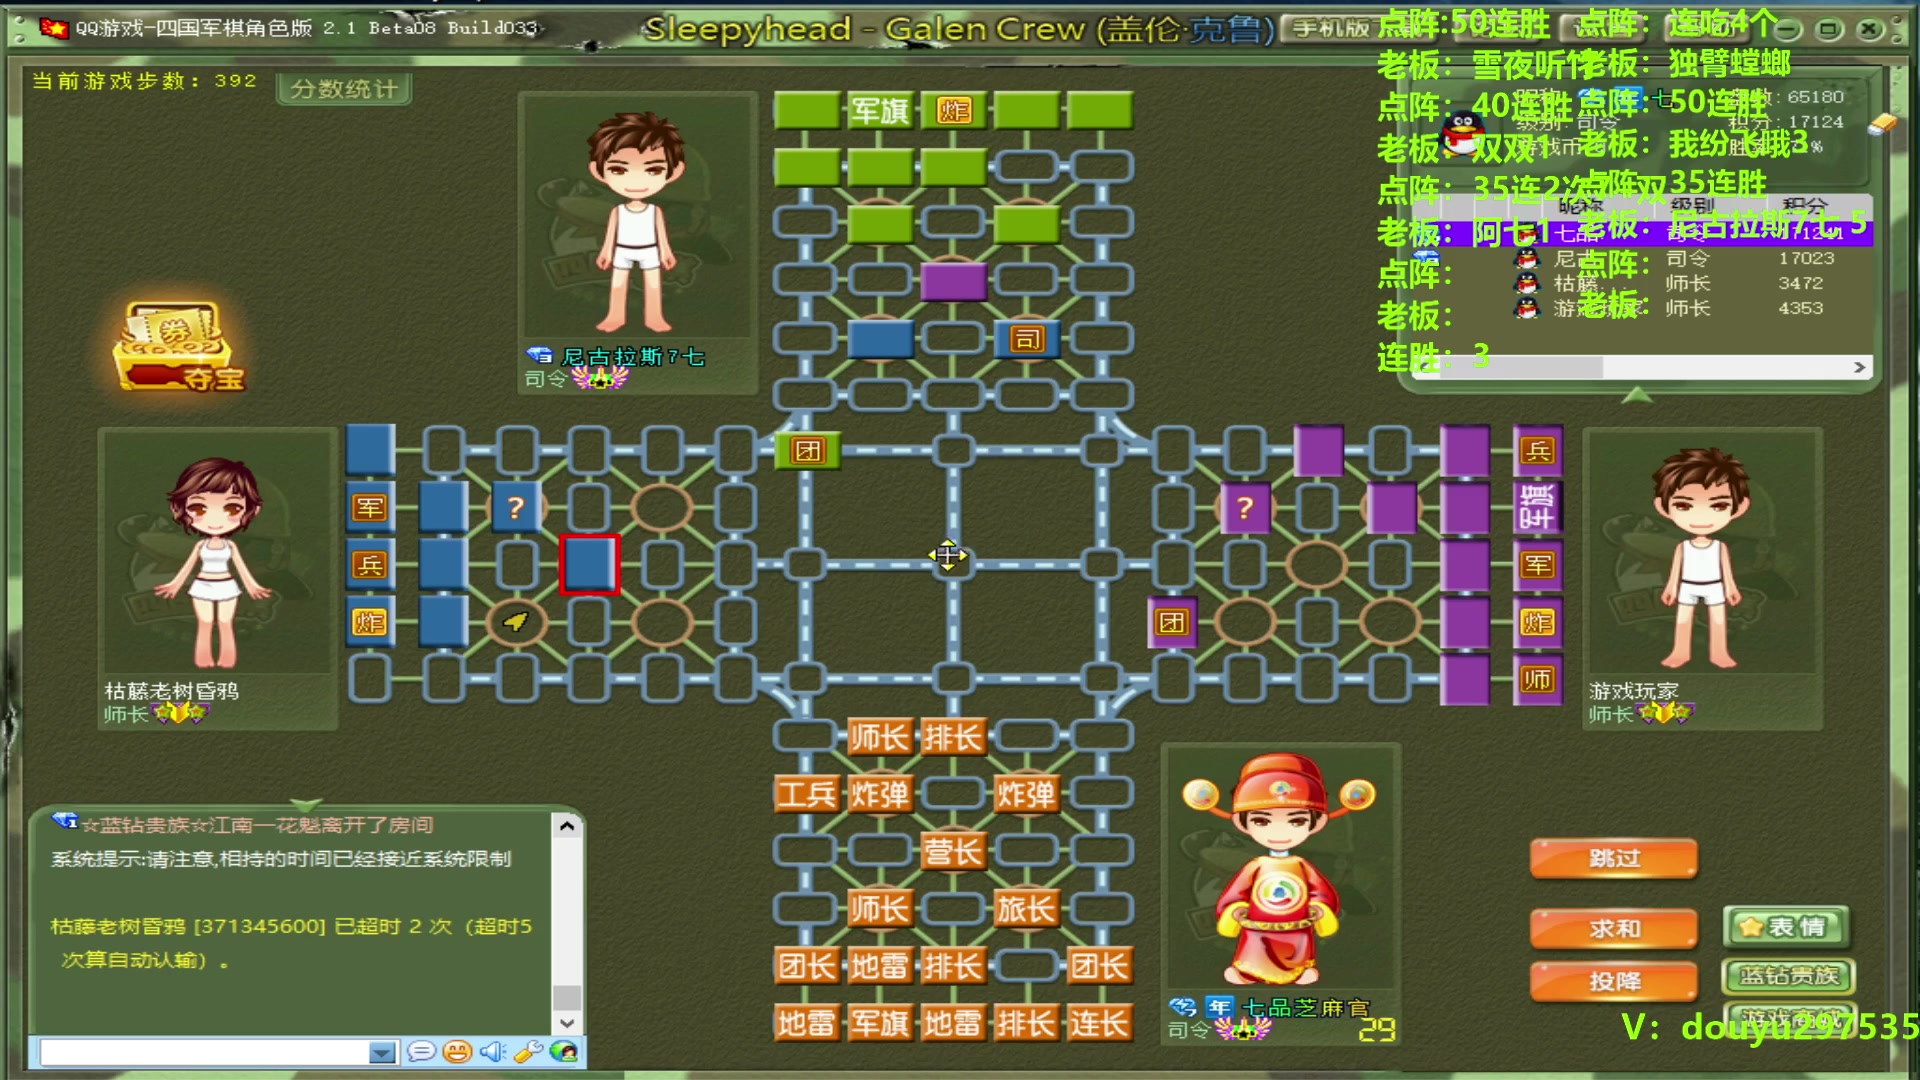Click the chat scrollbar thumb

pos(567,998)
